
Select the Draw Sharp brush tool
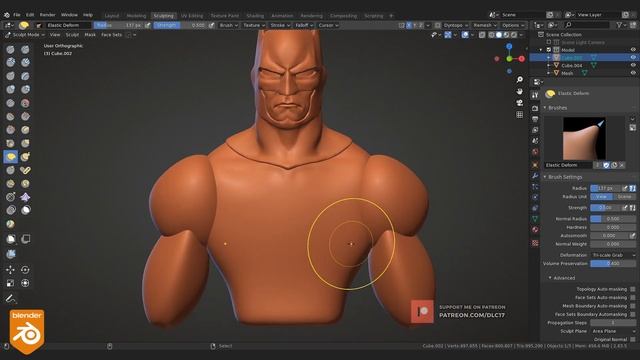point(25,49)
